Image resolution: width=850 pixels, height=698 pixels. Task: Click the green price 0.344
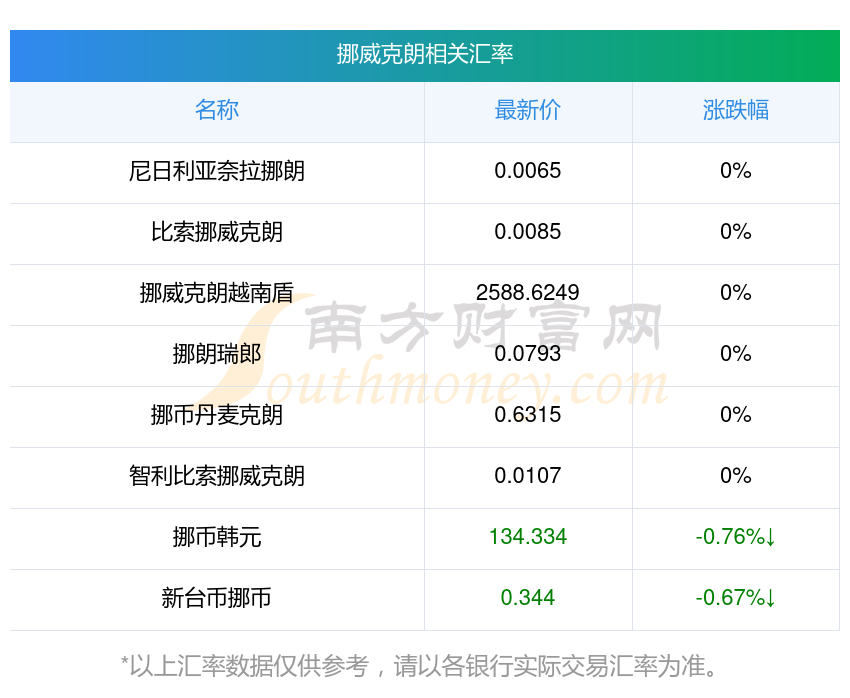pos(527,598)
